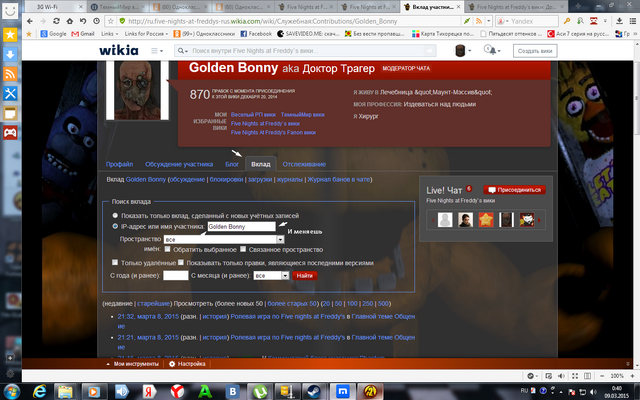This screenshot has width=640, height=400.
Task: Open uTorrent from the taskbar
Action: tap(260, 391)
